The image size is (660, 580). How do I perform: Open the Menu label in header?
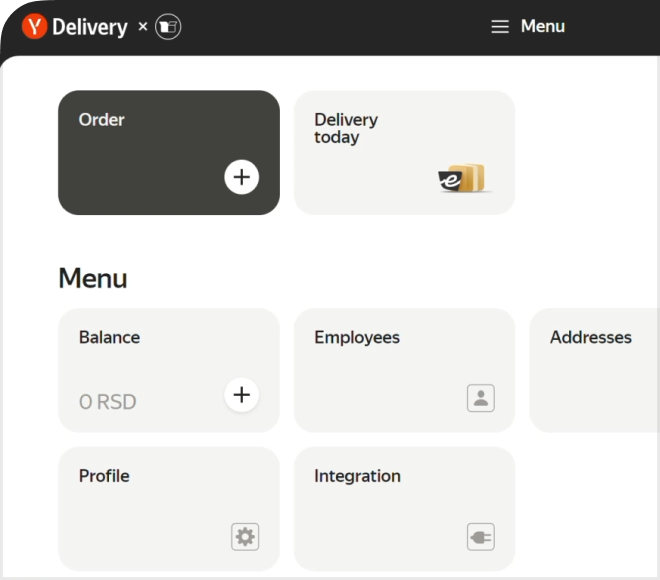(543, 27)
